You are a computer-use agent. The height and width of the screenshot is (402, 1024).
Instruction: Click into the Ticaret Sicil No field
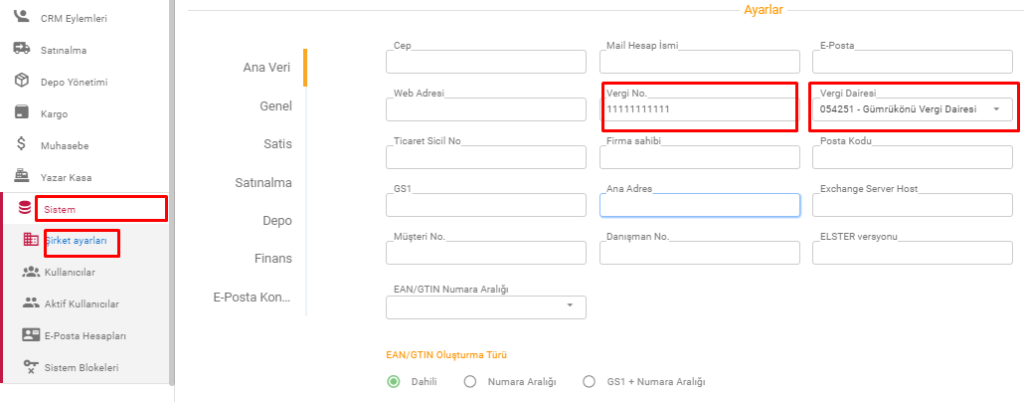486,157
